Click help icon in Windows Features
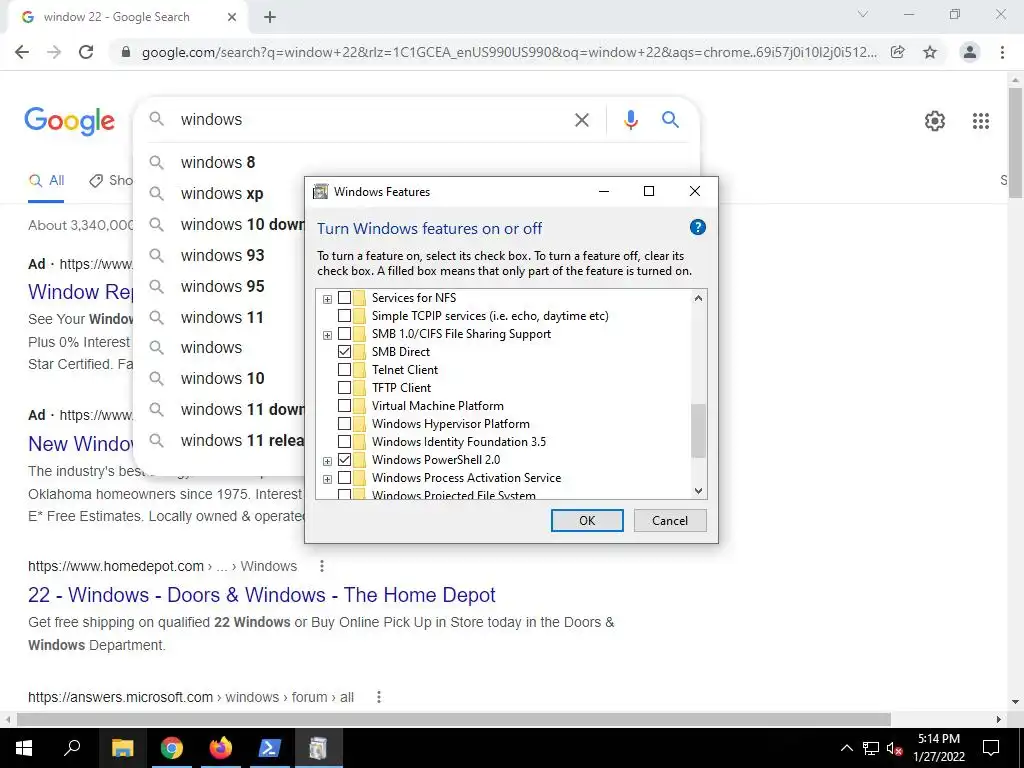 [697, 227]
